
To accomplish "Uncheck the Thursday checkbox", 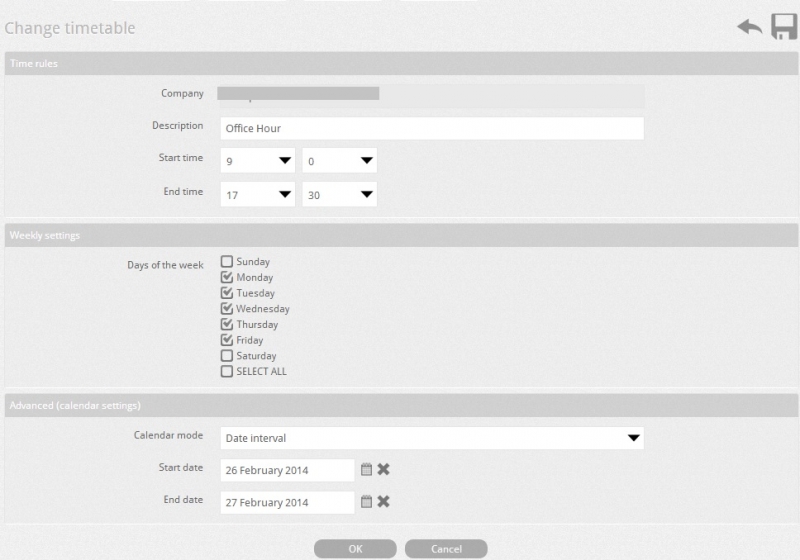I will pos(227,324).
